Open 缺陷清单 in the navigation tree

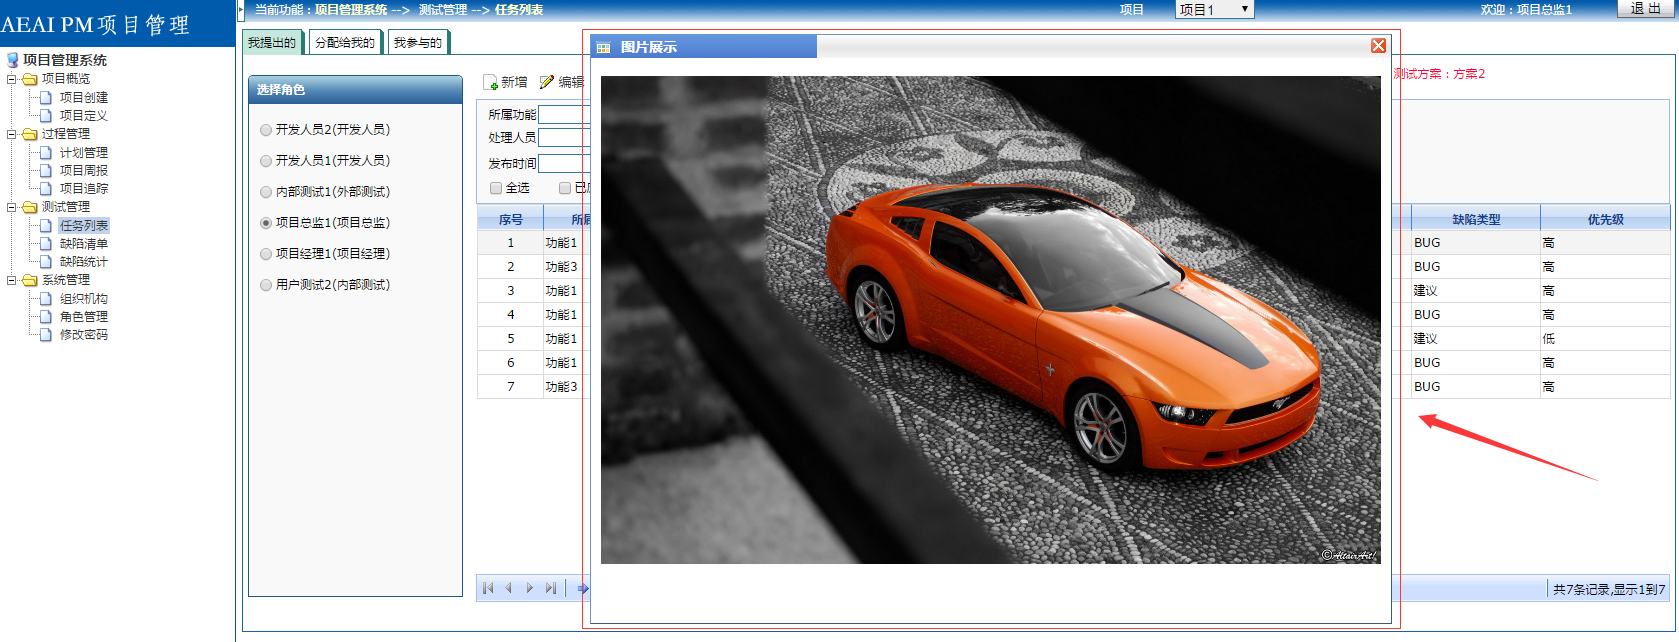tap(84, 243)
